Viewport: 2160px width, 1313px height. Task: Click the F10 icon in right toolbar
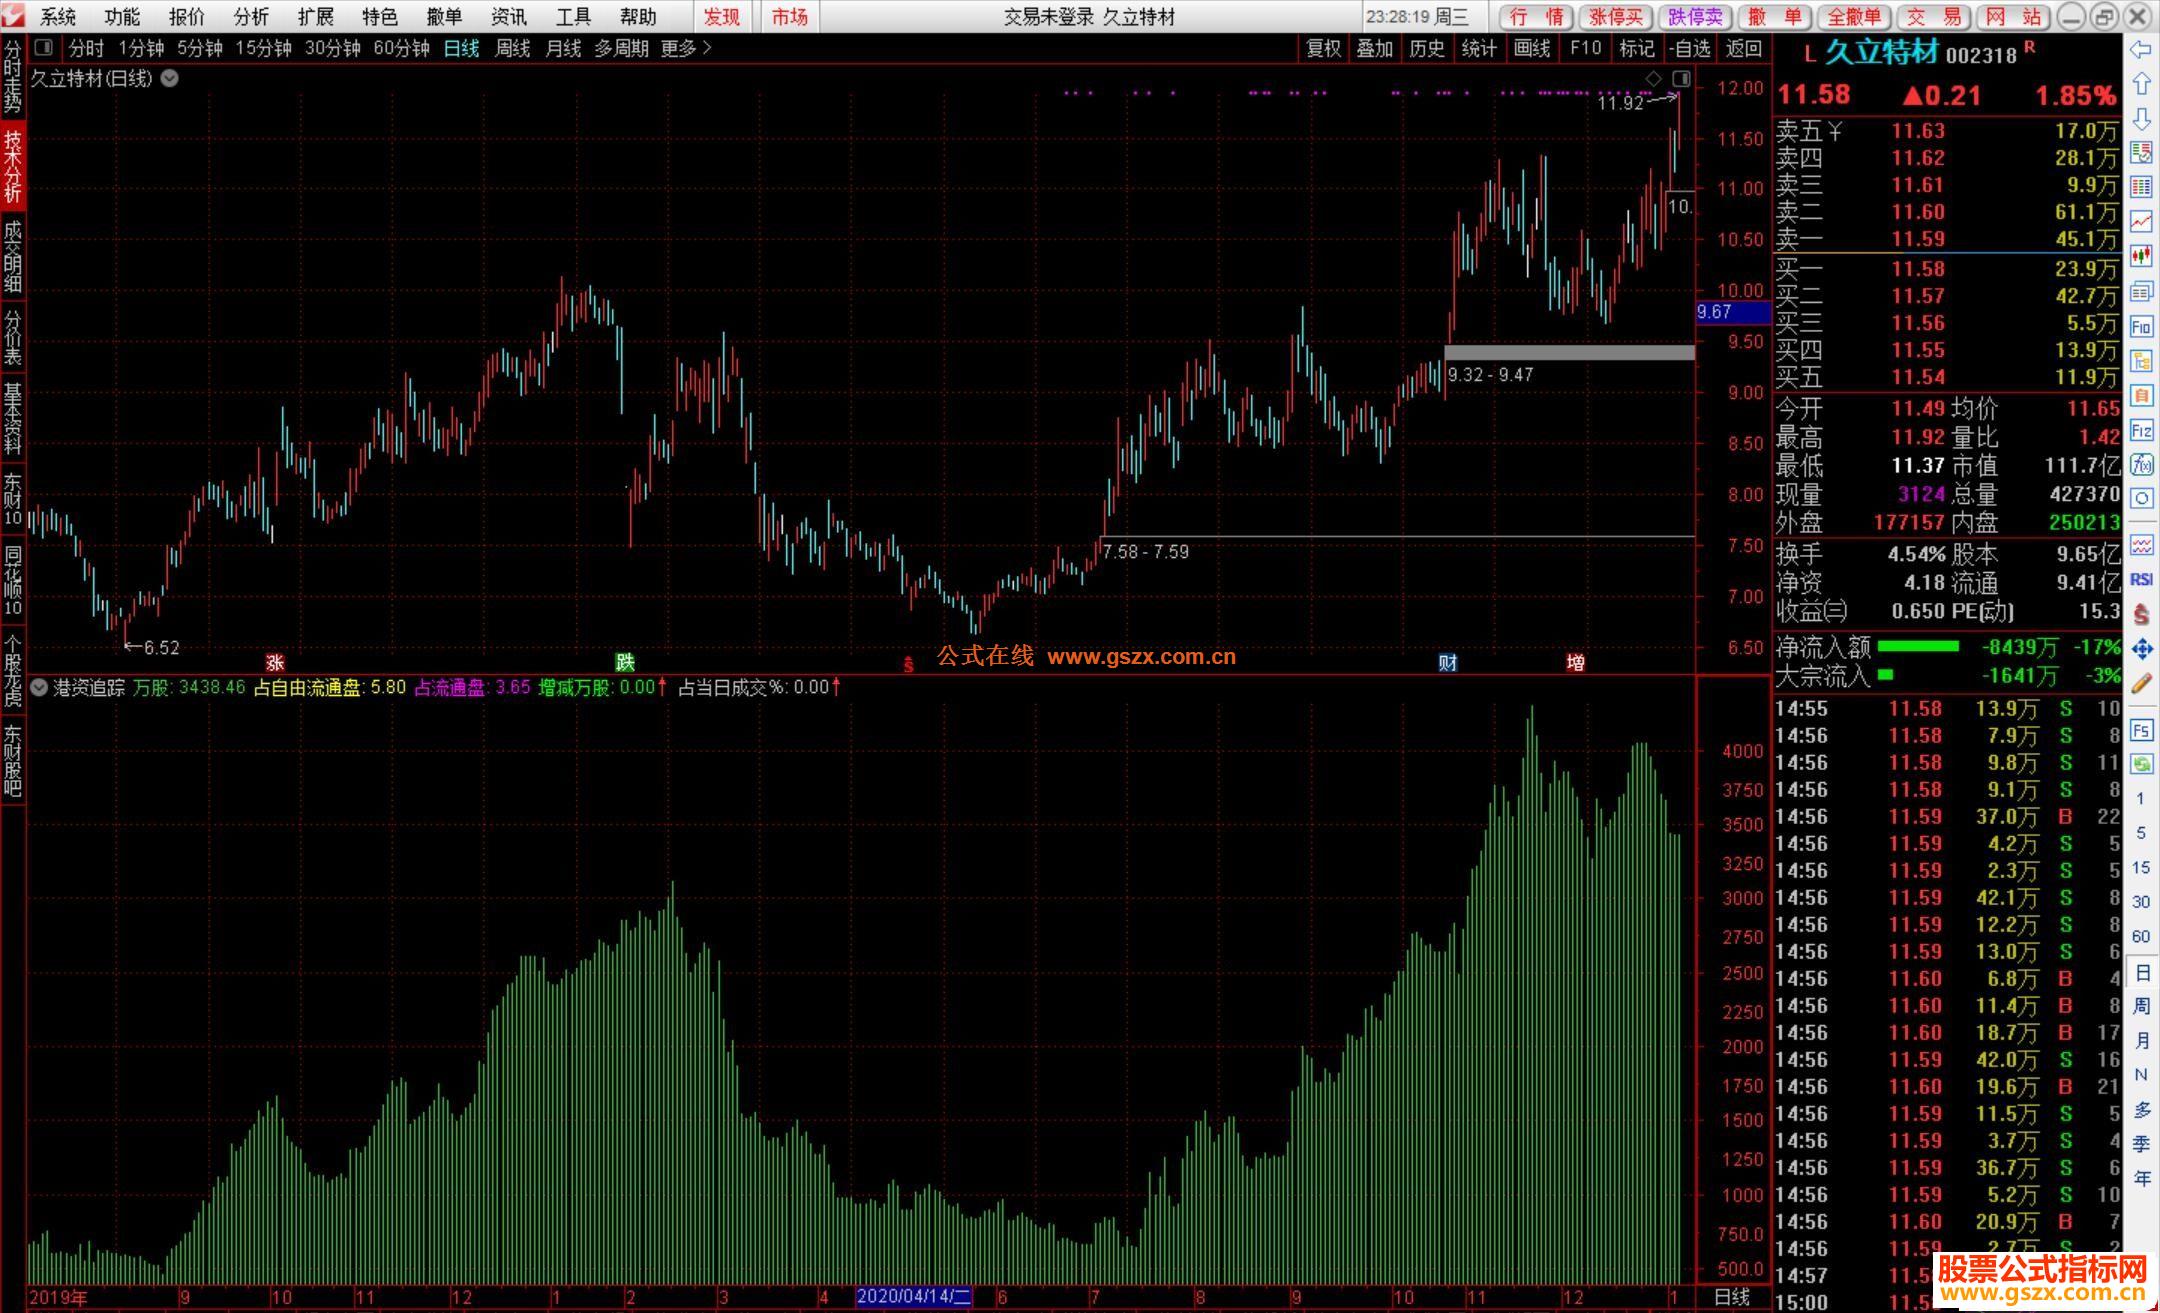tap(2141, 326)
